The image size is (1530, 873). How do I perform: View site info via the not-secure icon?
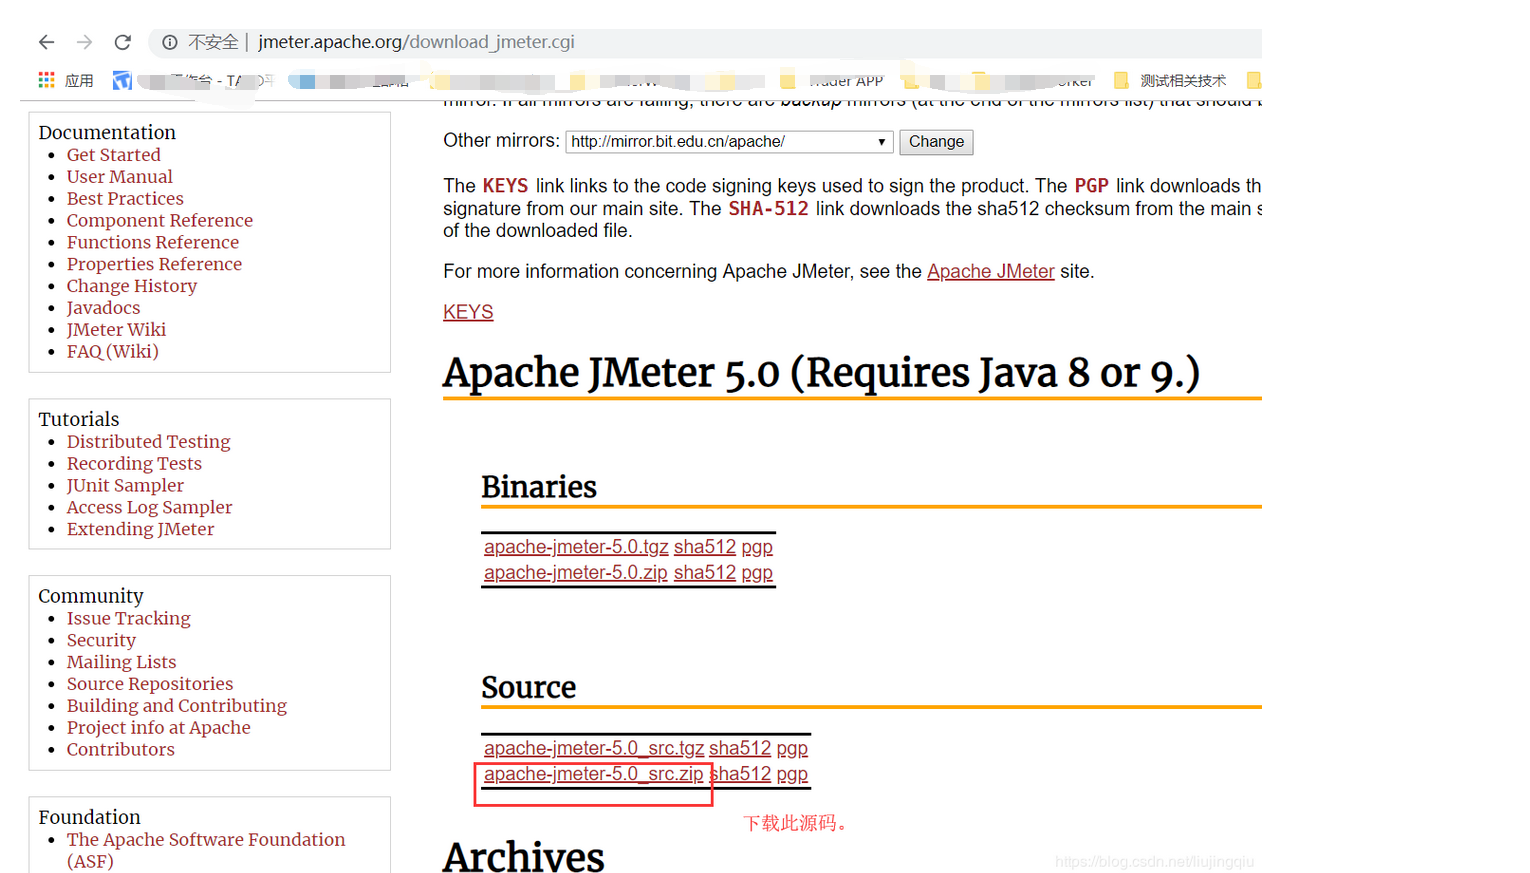tap(170, 42)
